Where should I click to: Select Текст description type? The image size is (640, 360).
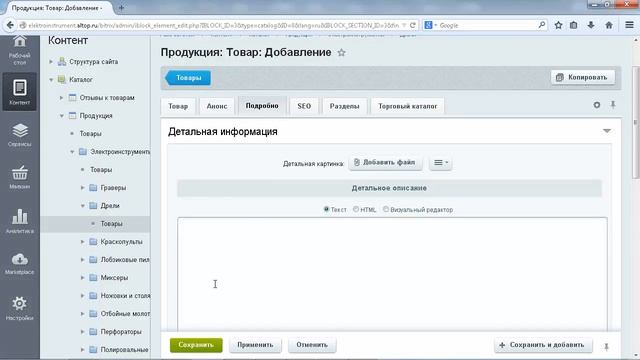(x=326, y=209)
